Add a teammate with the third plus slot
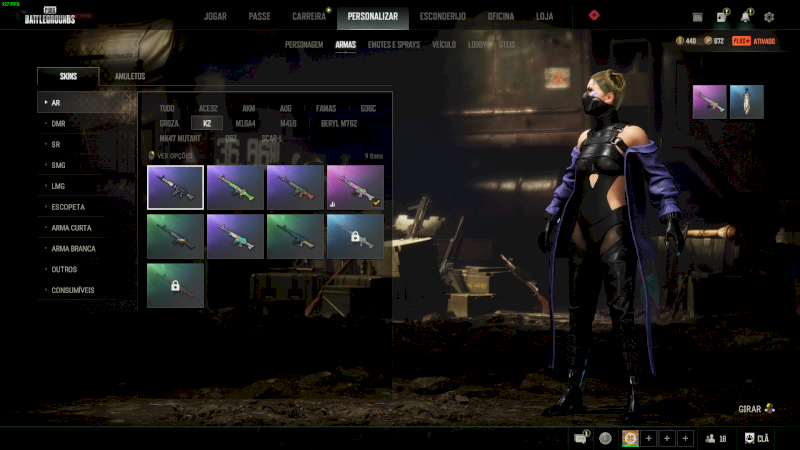The height and width of the screenshot is (450, 800). 685,438
